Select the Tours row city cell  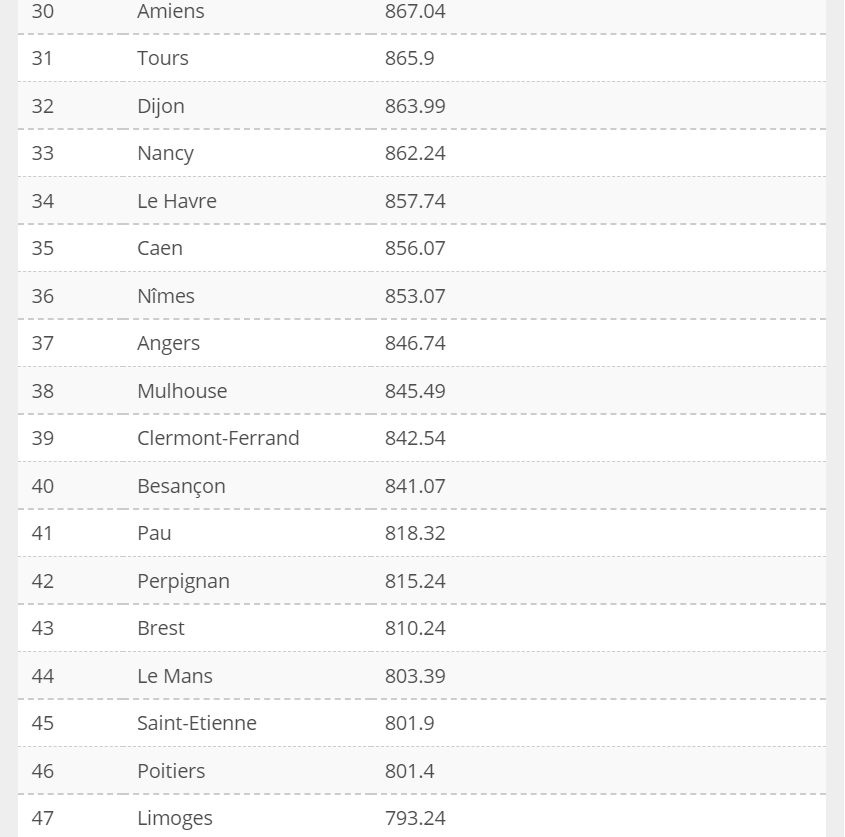tap(163, 58)
